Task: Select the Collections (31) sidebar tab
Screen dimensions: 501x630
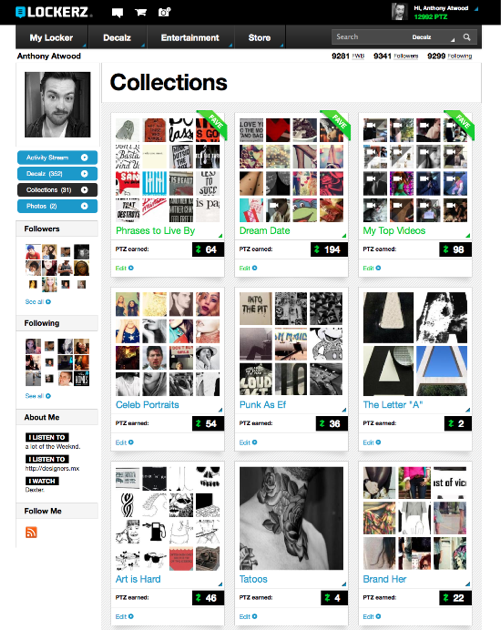Action: pos(57,190)
